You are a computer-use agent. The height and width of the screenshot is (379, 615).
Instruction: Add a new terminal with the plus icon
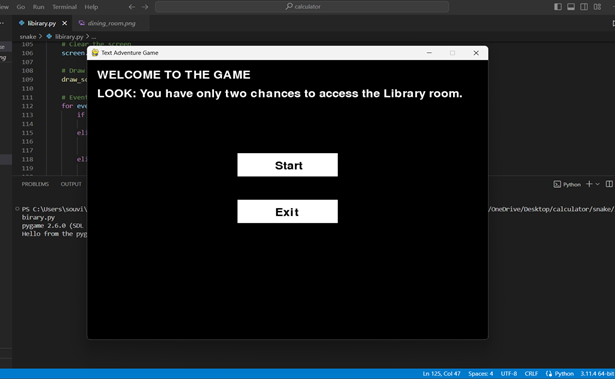pos(589,184)
